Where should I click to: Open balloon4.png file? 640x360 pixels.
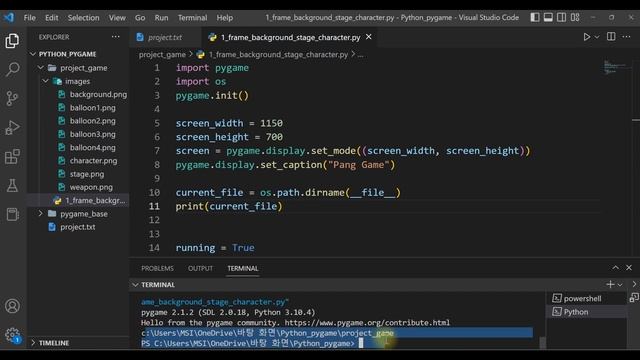92,147
